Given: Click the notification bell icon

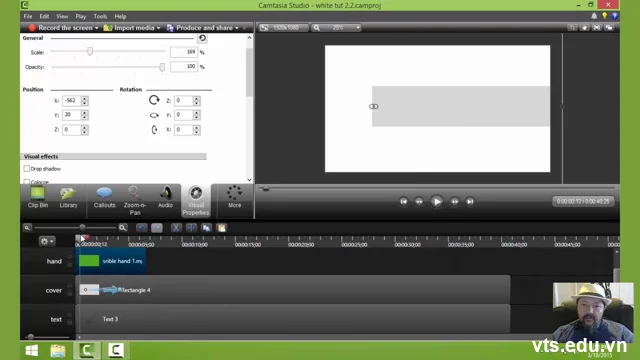Looking at the screenshot, I should tap(594, 16).
